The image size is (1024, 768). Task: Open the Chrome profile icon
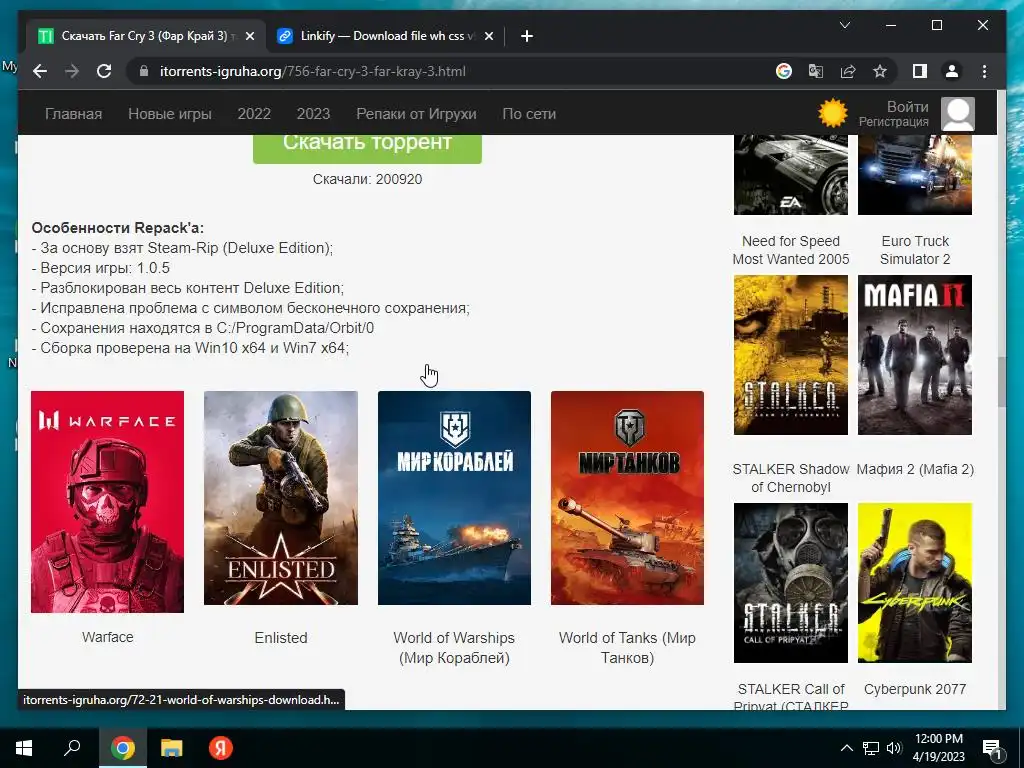pyautogui.click(x=952, y=71)
